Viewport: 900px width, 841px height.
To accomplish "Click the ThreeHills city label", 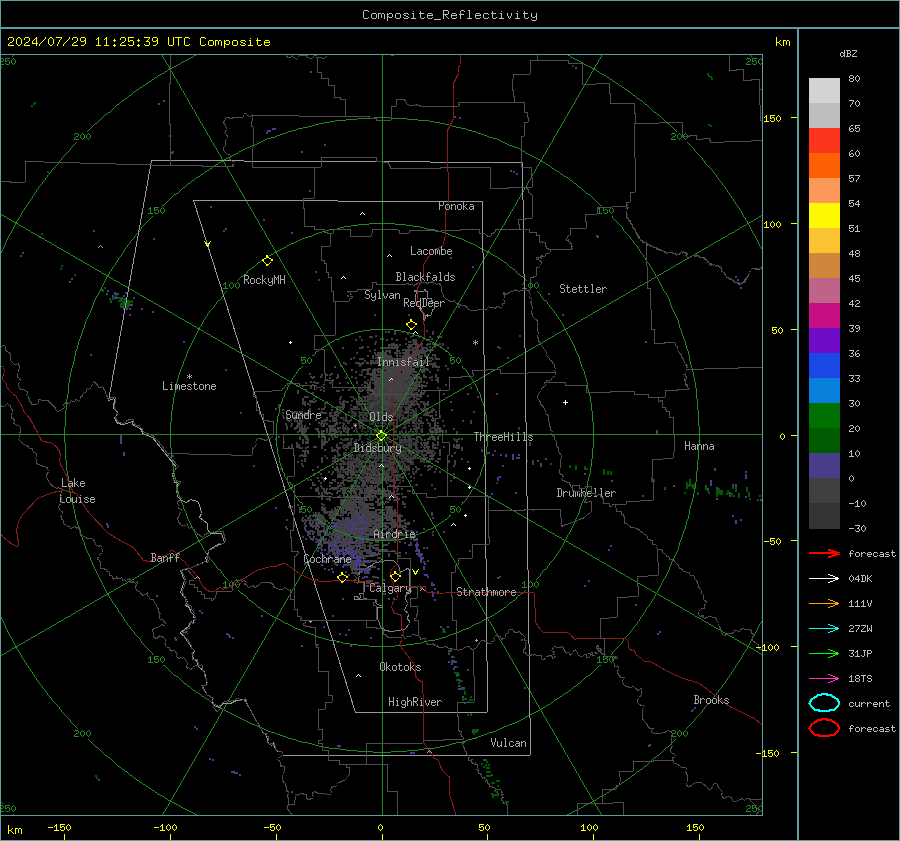I will [x=503, y=437].
